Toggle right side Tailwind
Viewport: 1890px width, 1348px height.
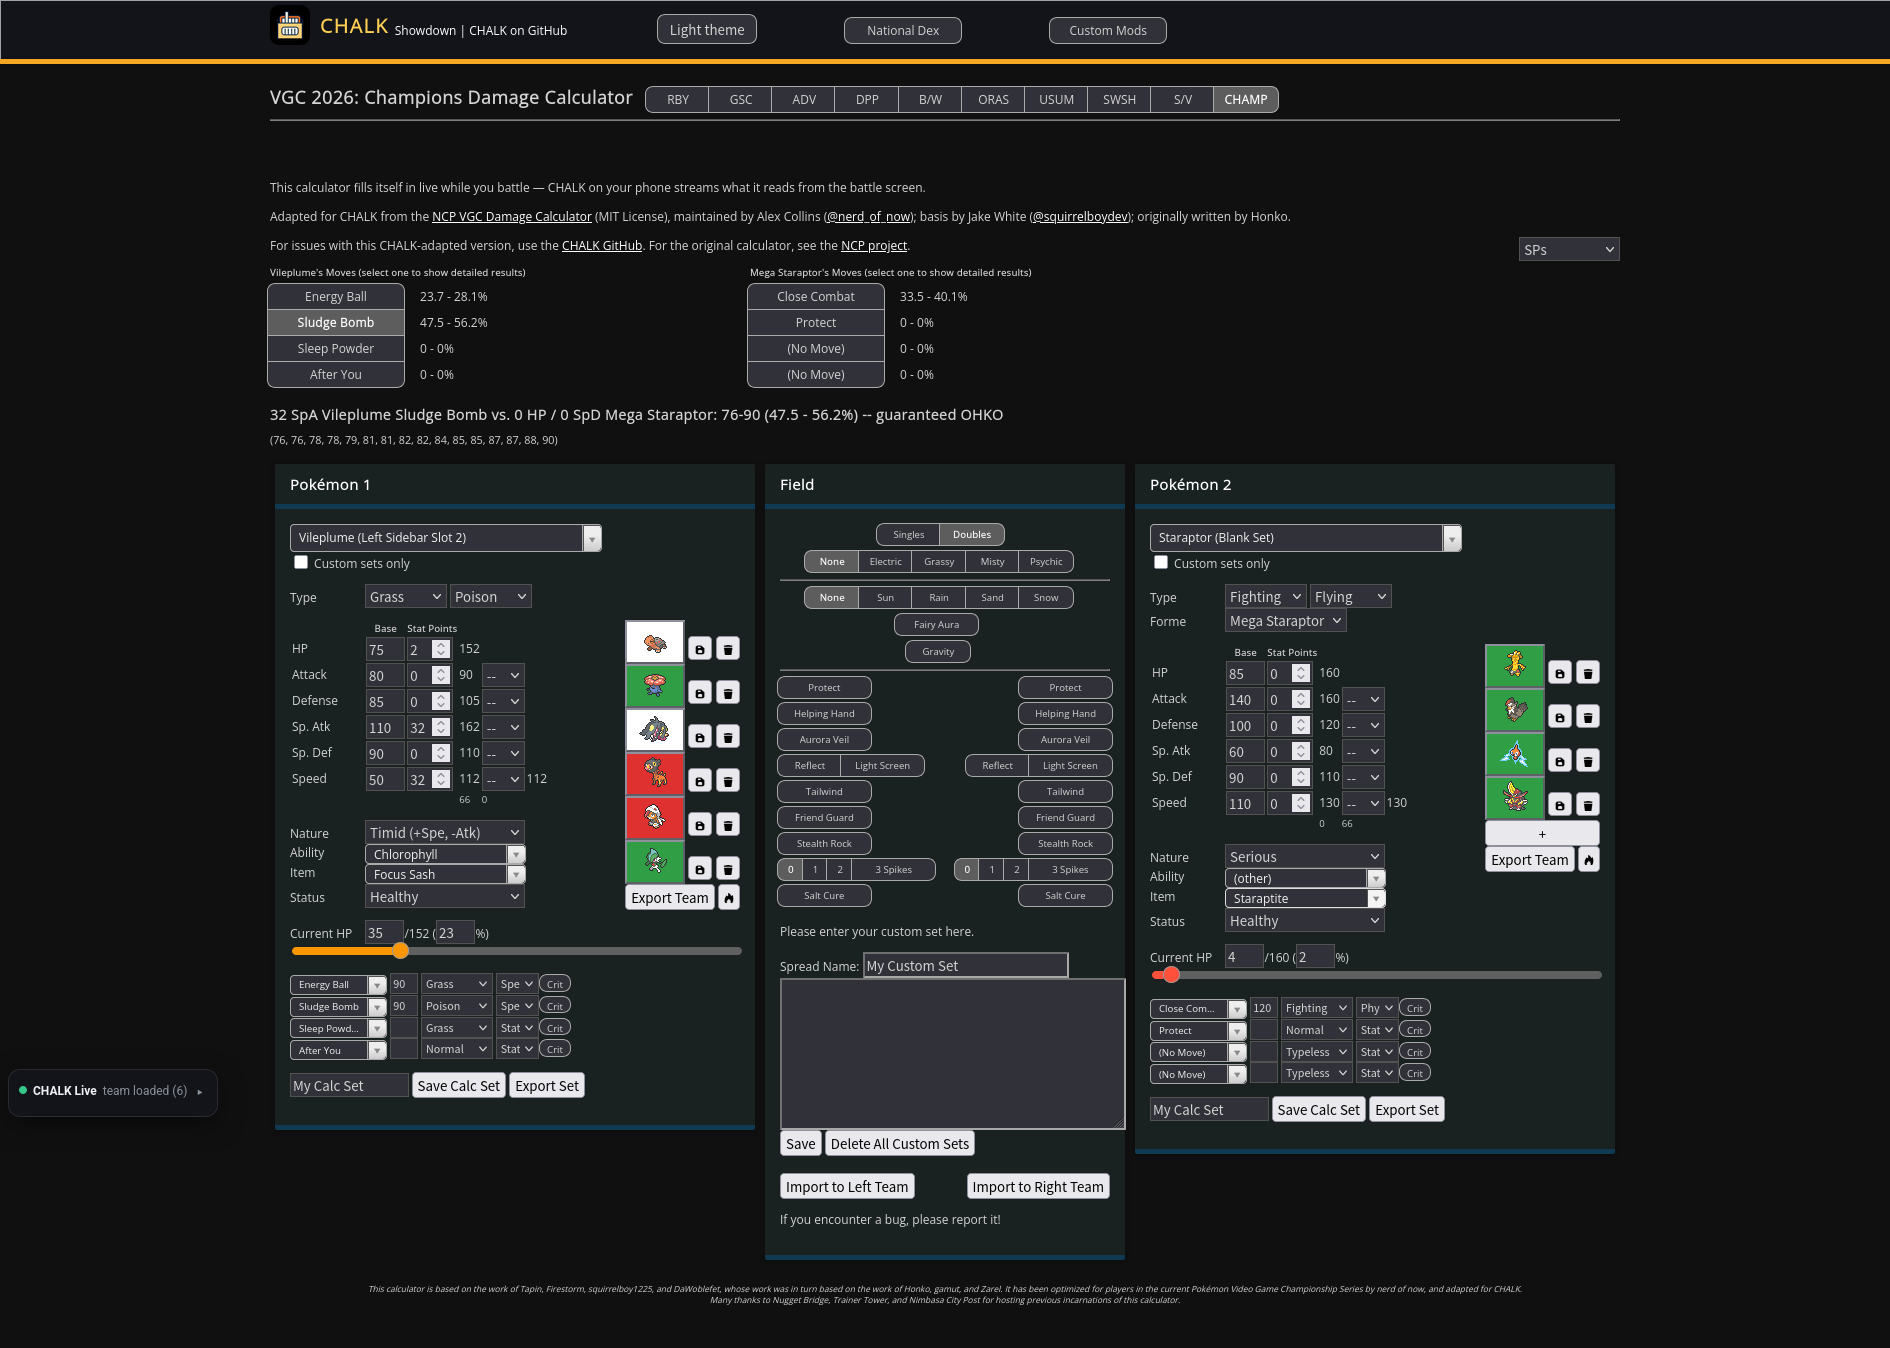tap(1065, 792)
